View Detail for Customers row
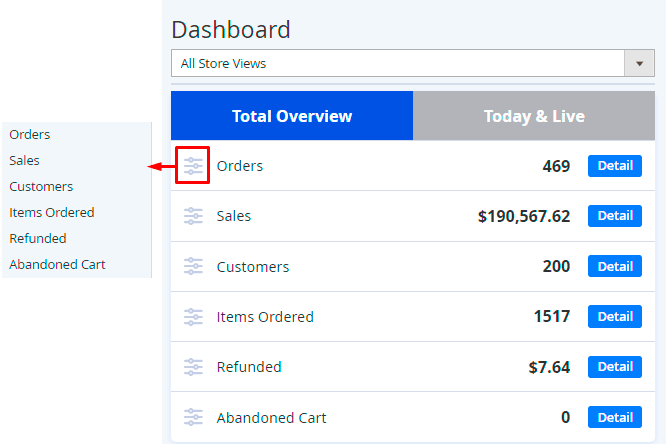 [614, 267]
